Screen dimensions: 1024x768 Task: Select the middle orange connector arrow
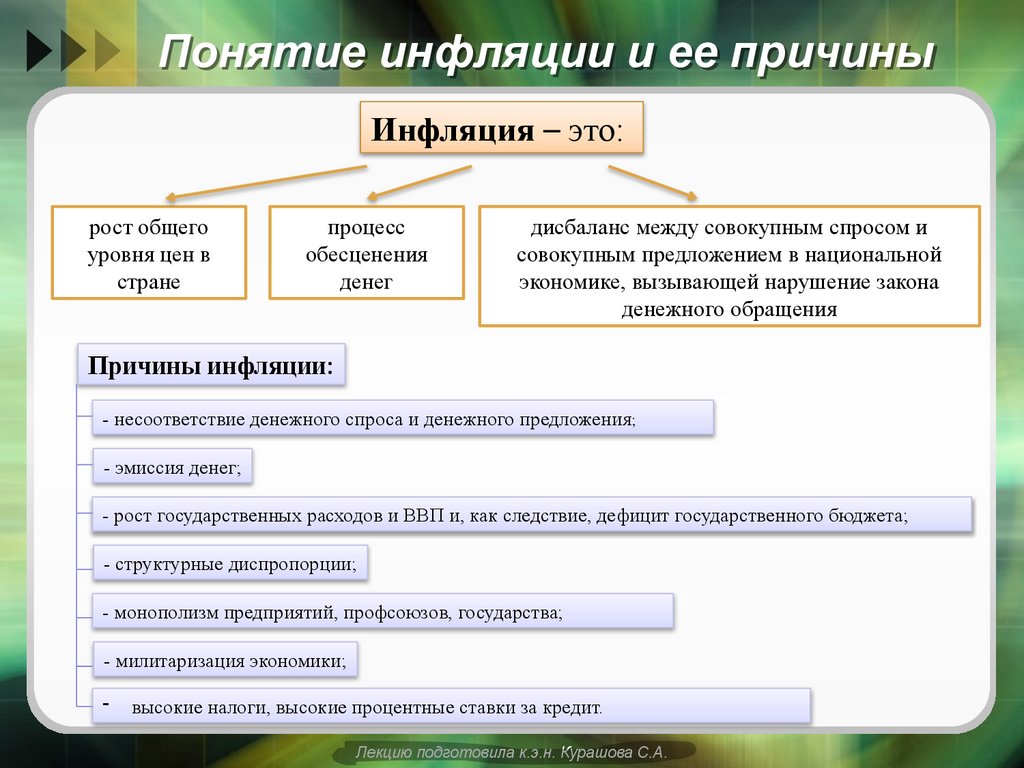click(420, 180)
